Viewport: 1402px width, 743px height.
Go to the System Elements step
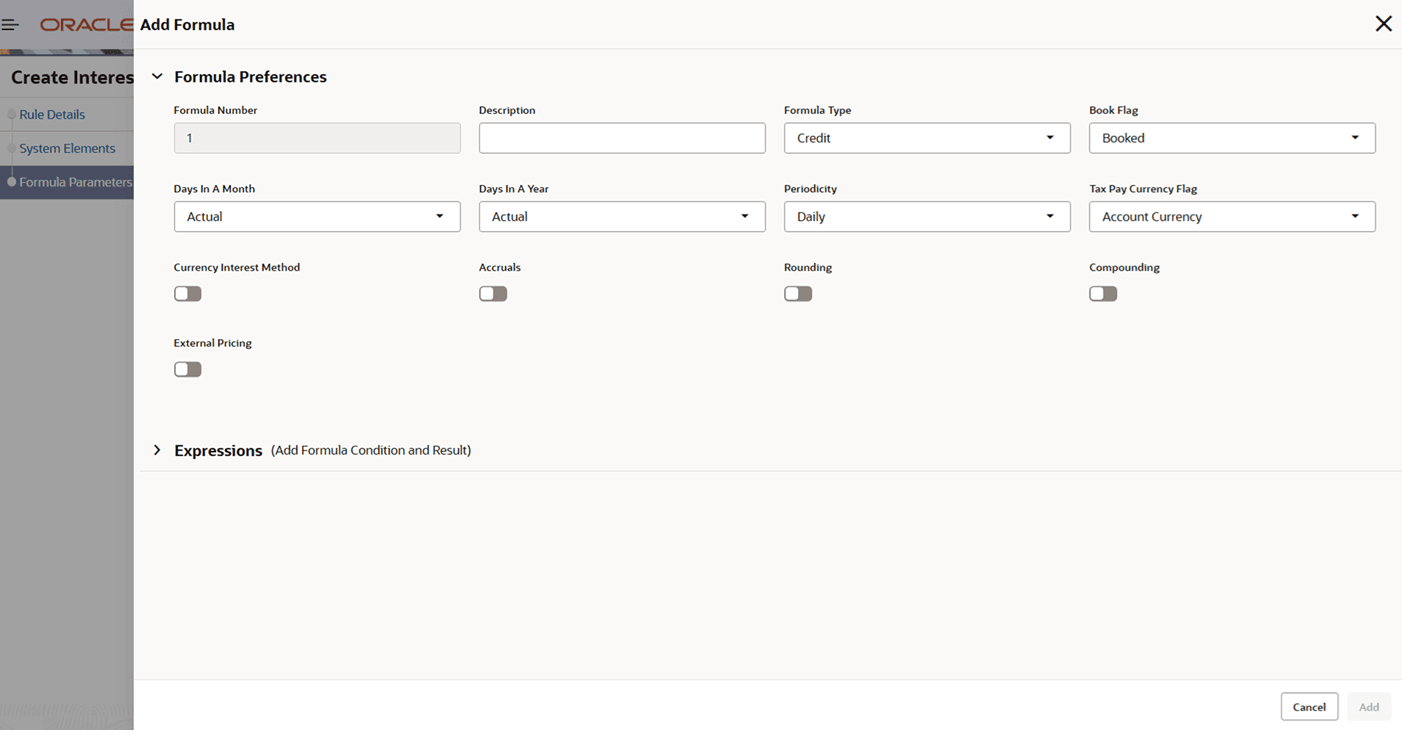(67, 149)
